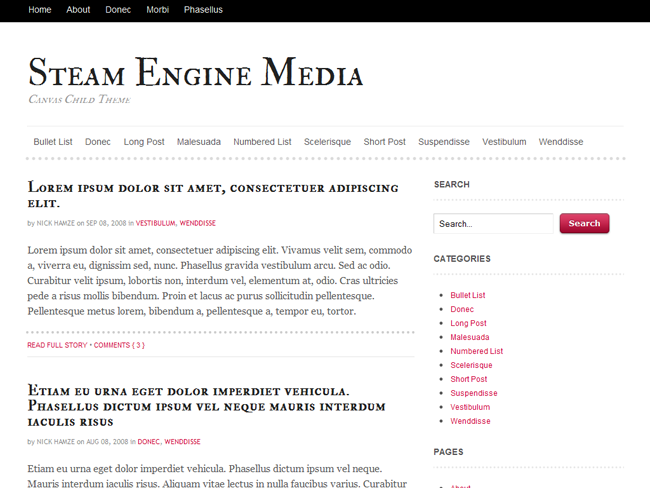This screenshot has width=650, height=488.
Task: Click the WENDDISSE tag under the second post
Action: pos(182,442)
